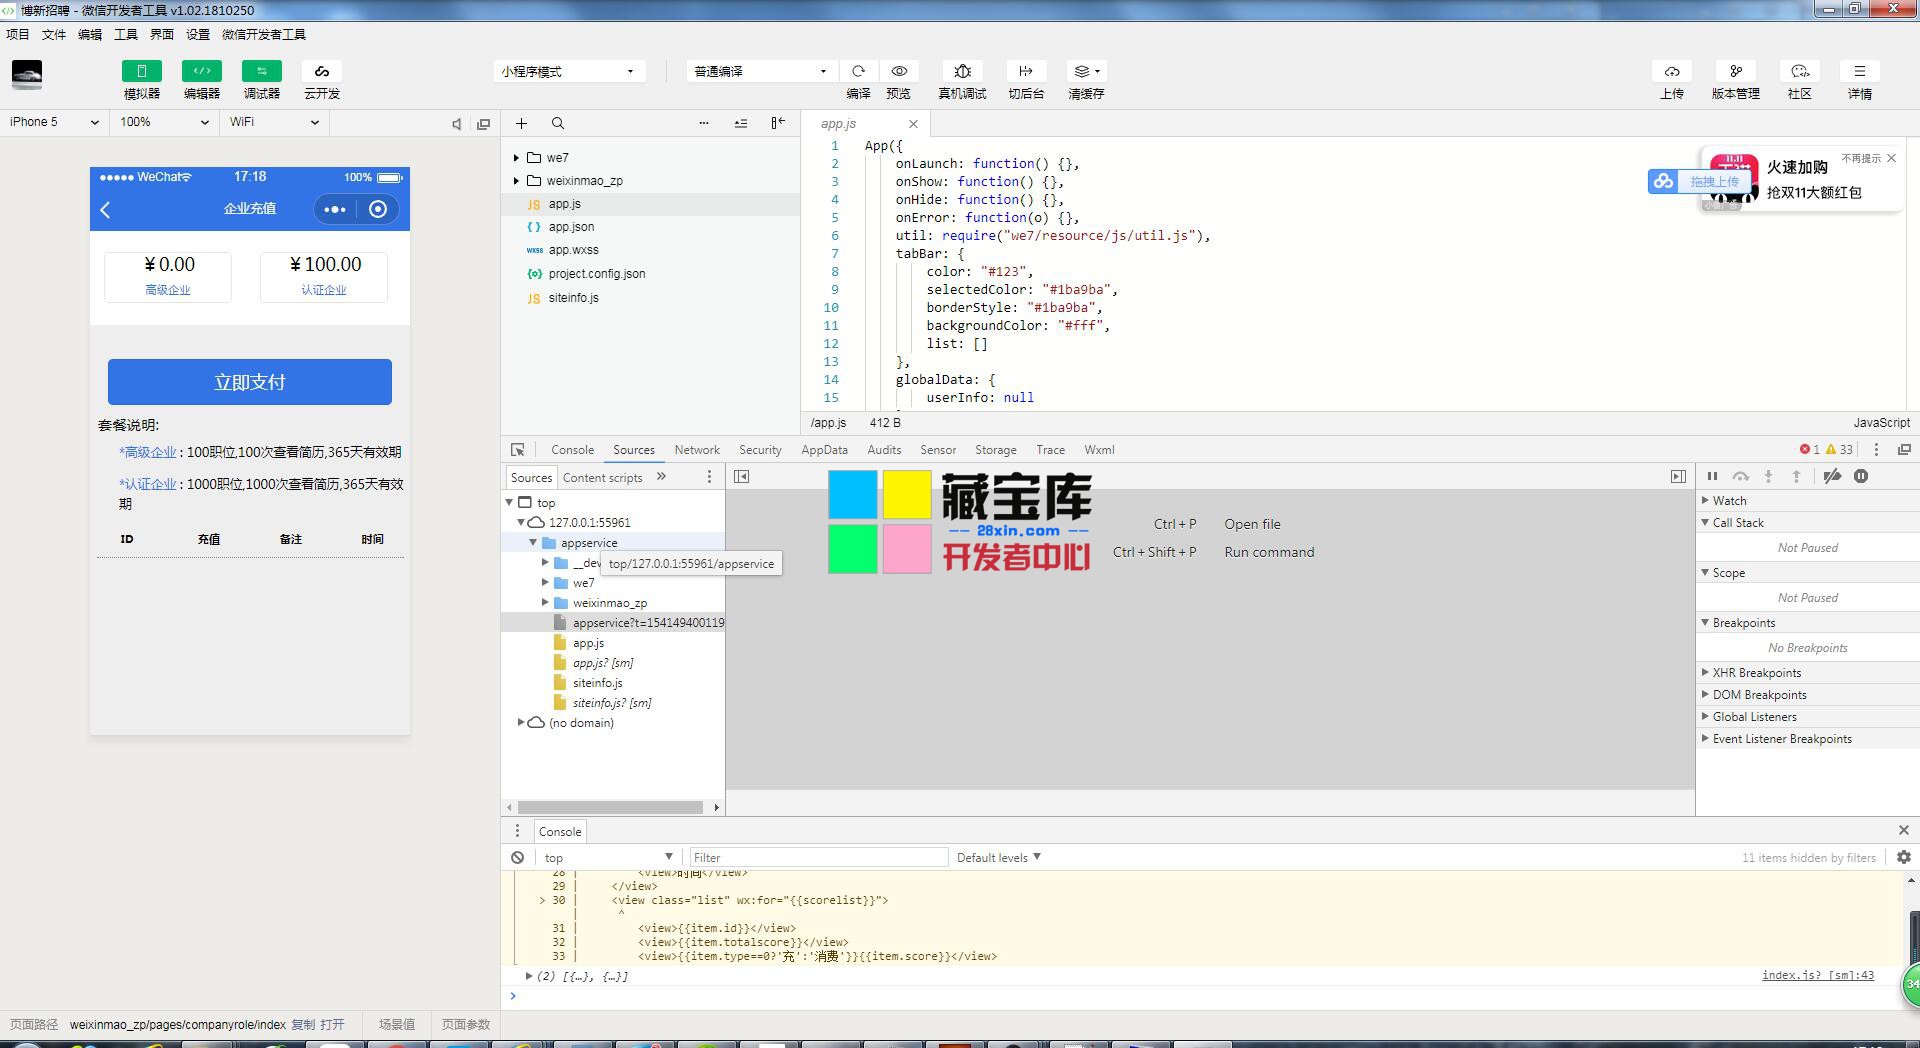This screenshot has width=1920, height=1048.
Task: Toggle the editor panel button
Action: (202, 71)
